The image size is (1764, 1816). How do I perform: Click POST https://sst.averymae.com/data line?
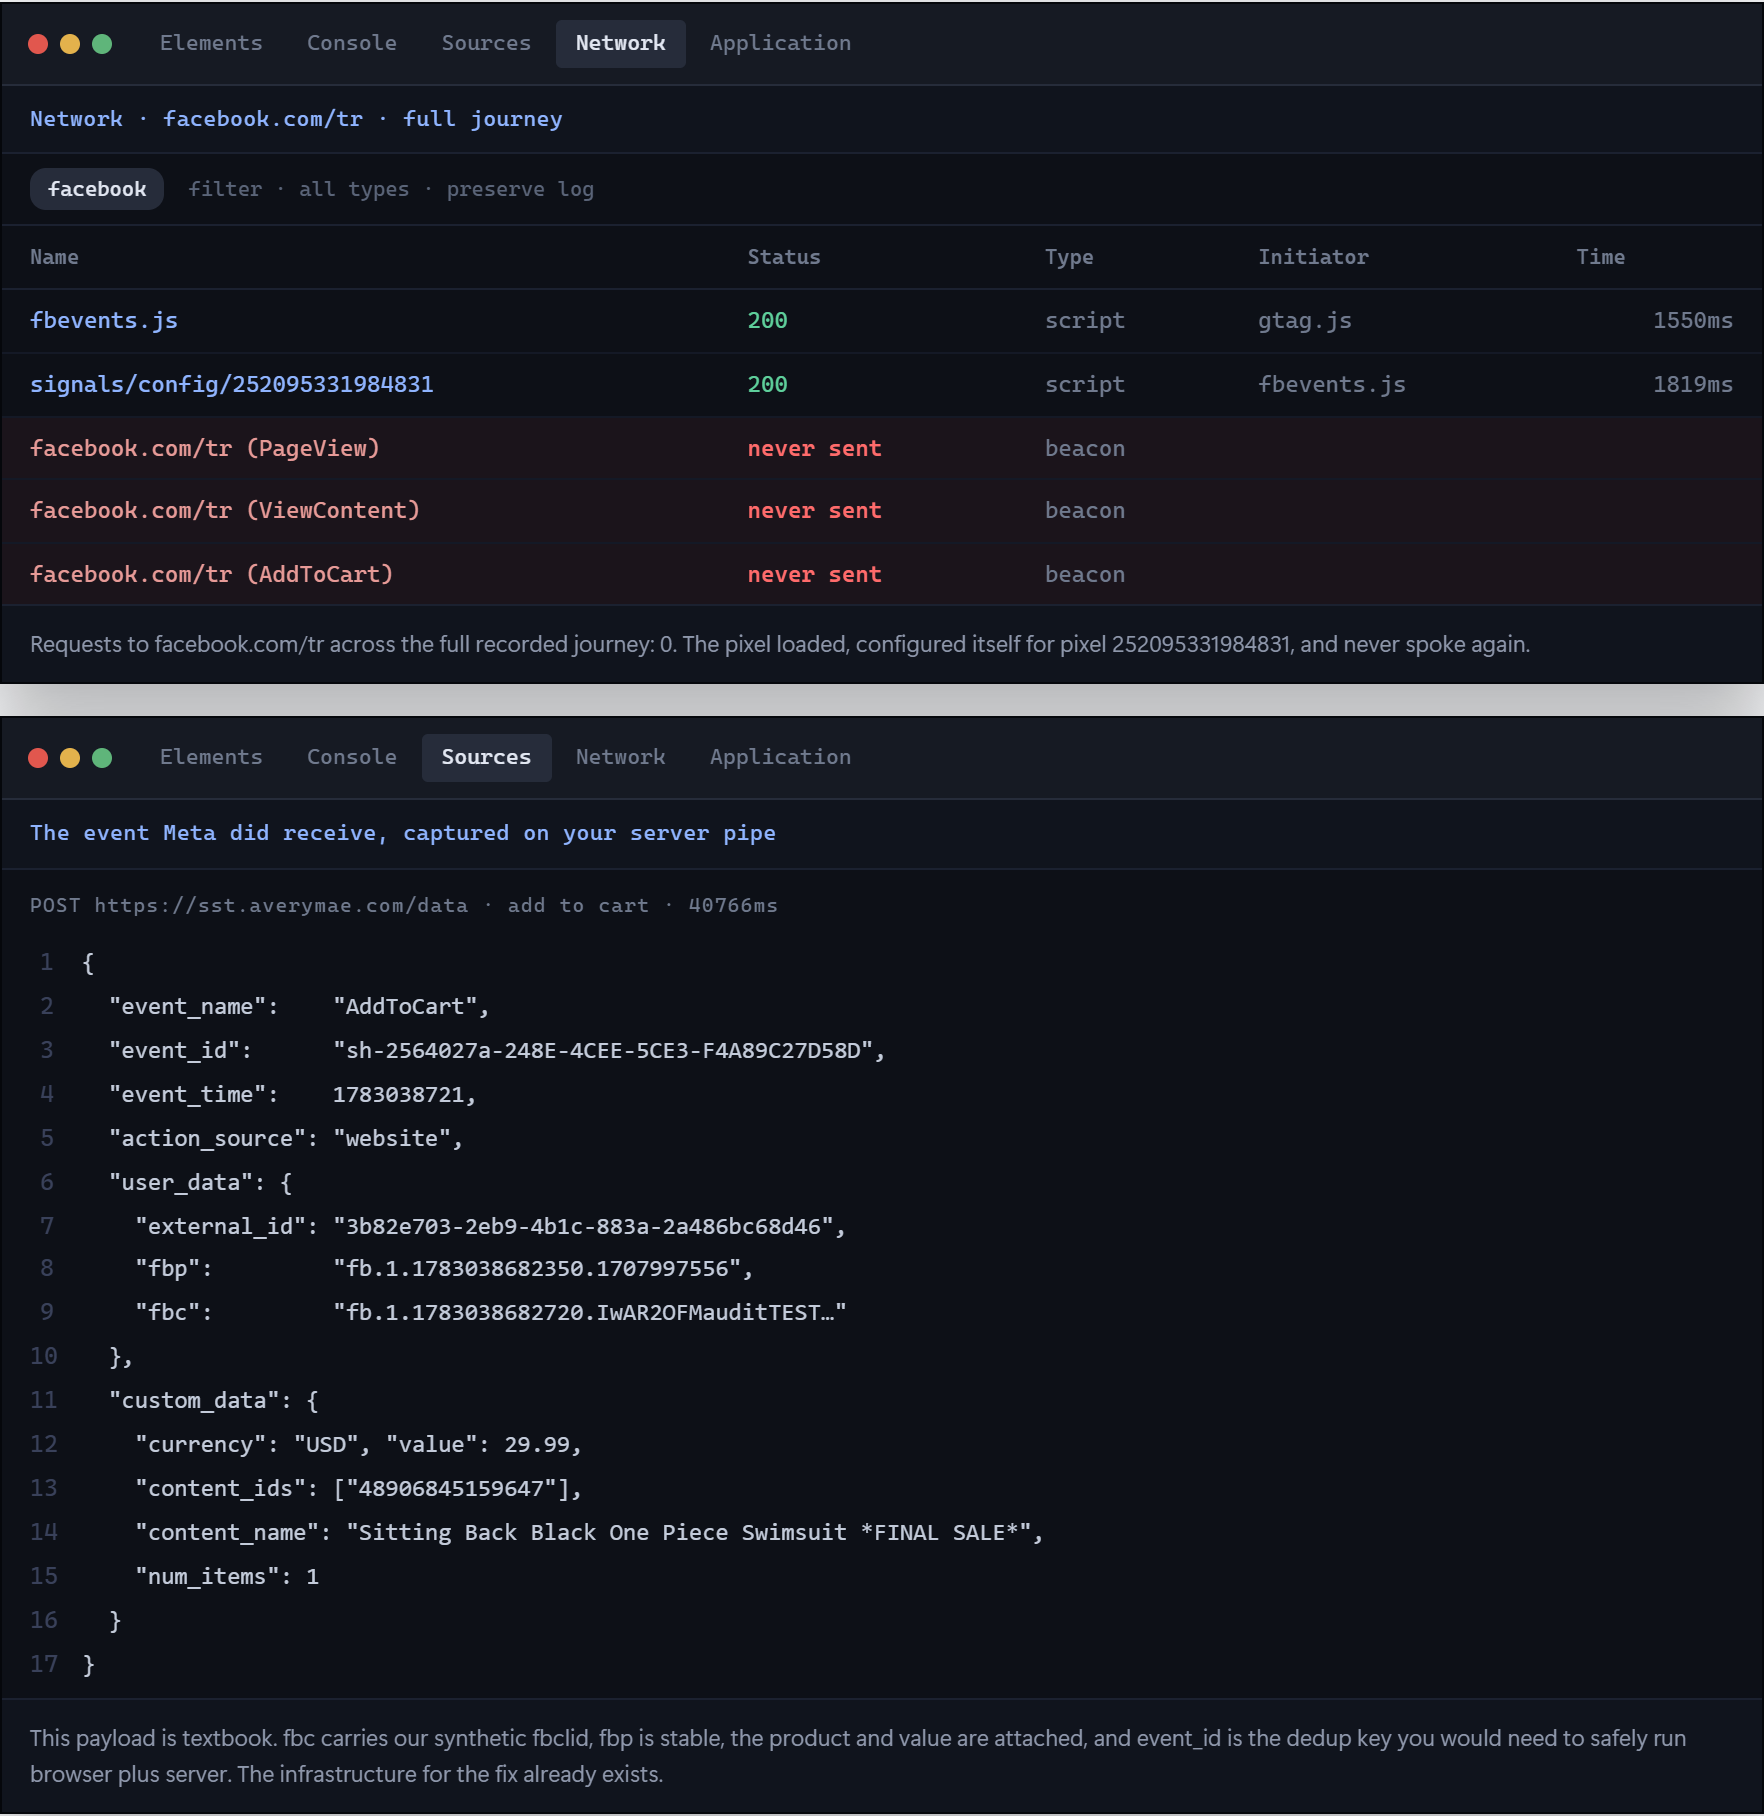click(x=403, y=905)
